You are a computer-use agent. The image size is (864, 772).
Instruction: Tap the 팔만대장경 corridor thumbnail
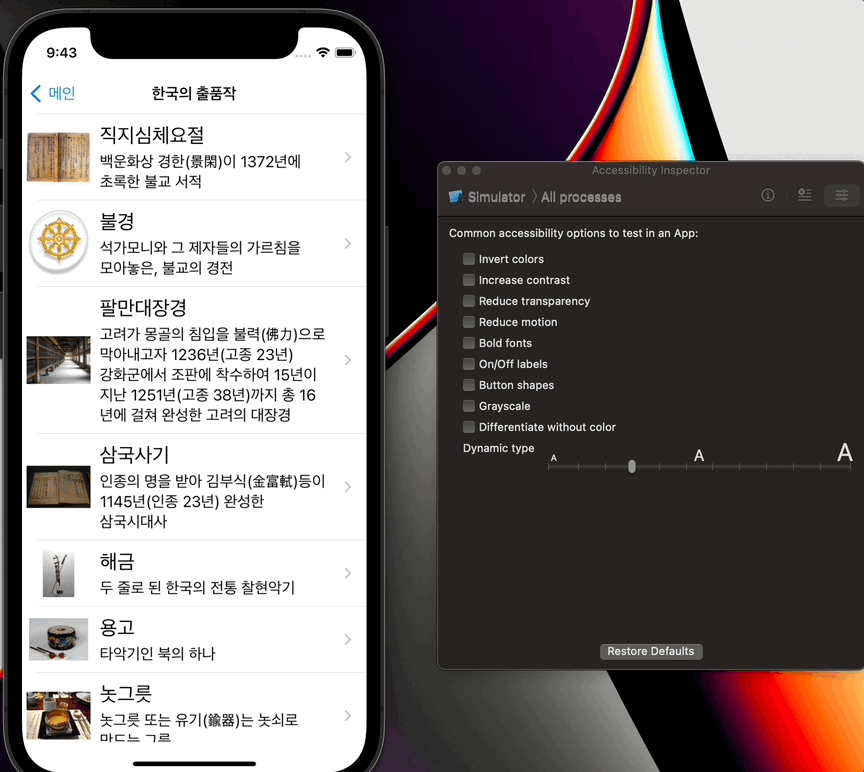click(x=58, y=360)
